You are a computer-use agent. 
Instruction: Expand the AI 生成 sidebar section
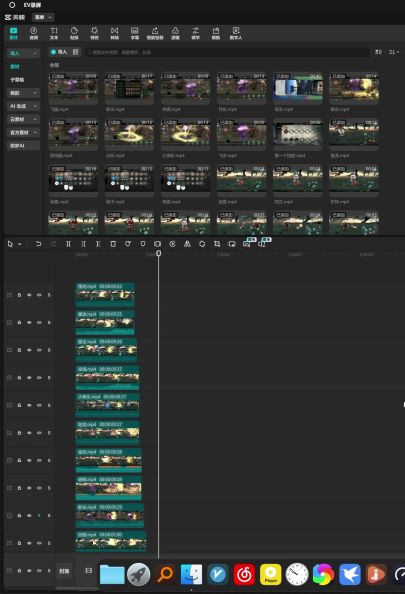(x=23, y=106)
